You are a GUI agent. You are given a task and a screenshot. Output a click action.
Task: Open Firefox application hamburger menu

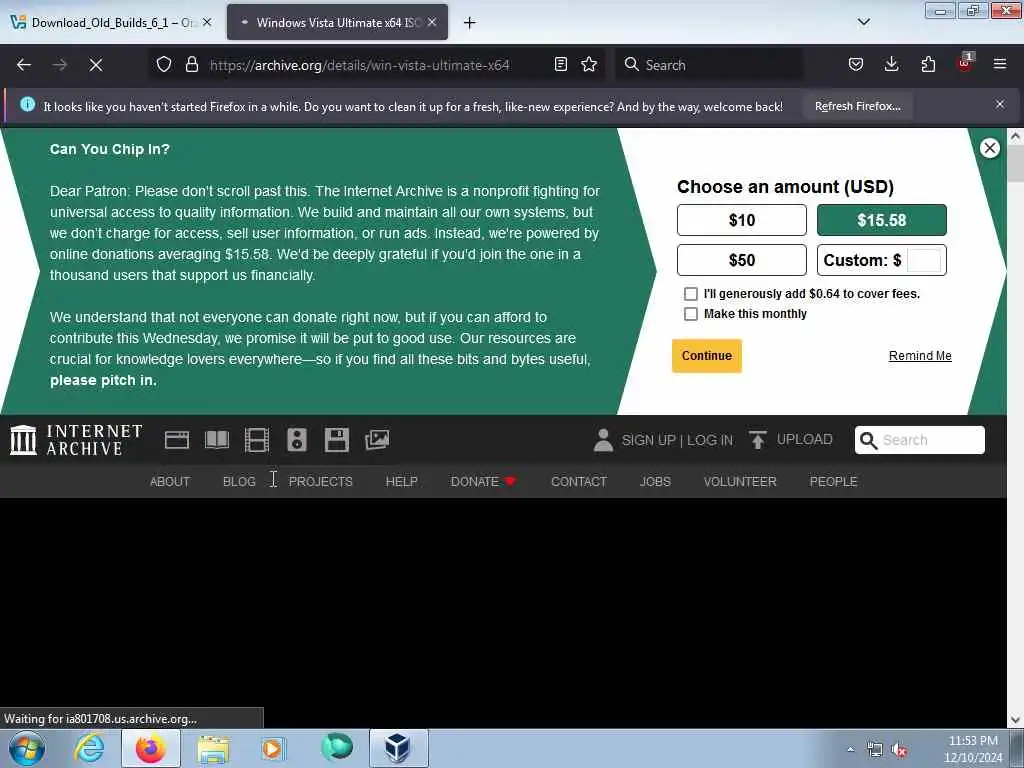[1000, 65]
